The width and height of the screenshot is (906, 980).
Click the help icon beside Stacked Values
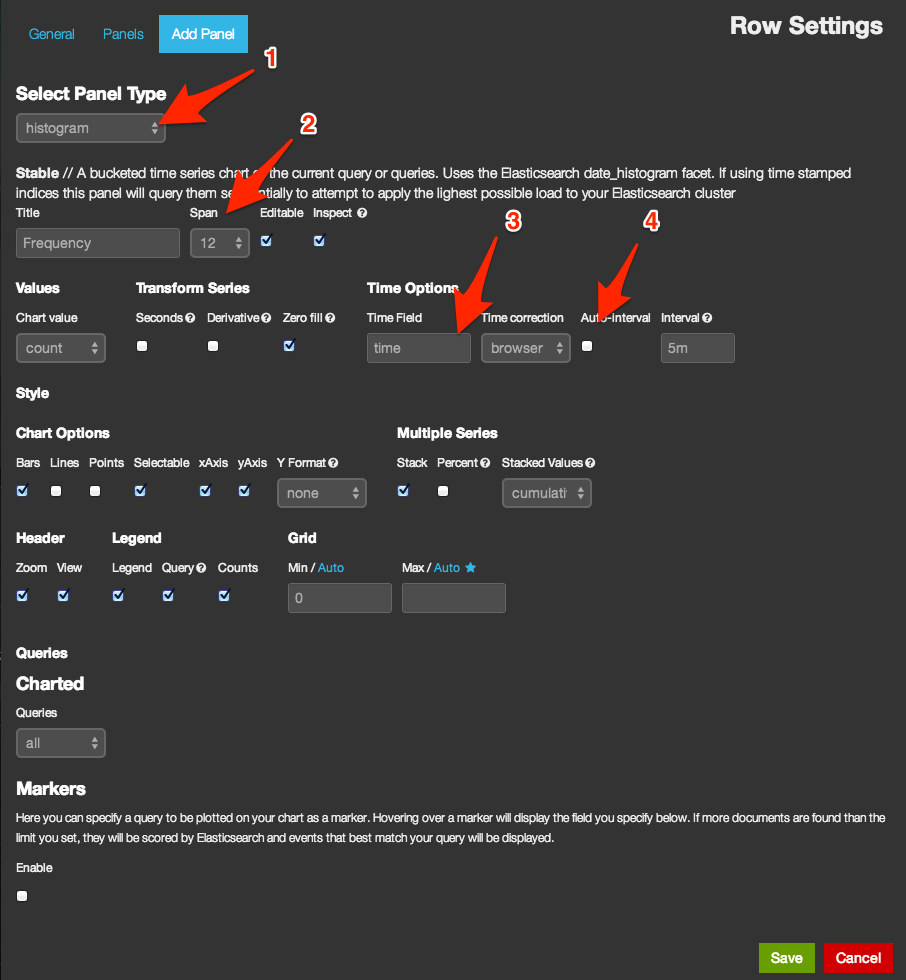(590, 463)
